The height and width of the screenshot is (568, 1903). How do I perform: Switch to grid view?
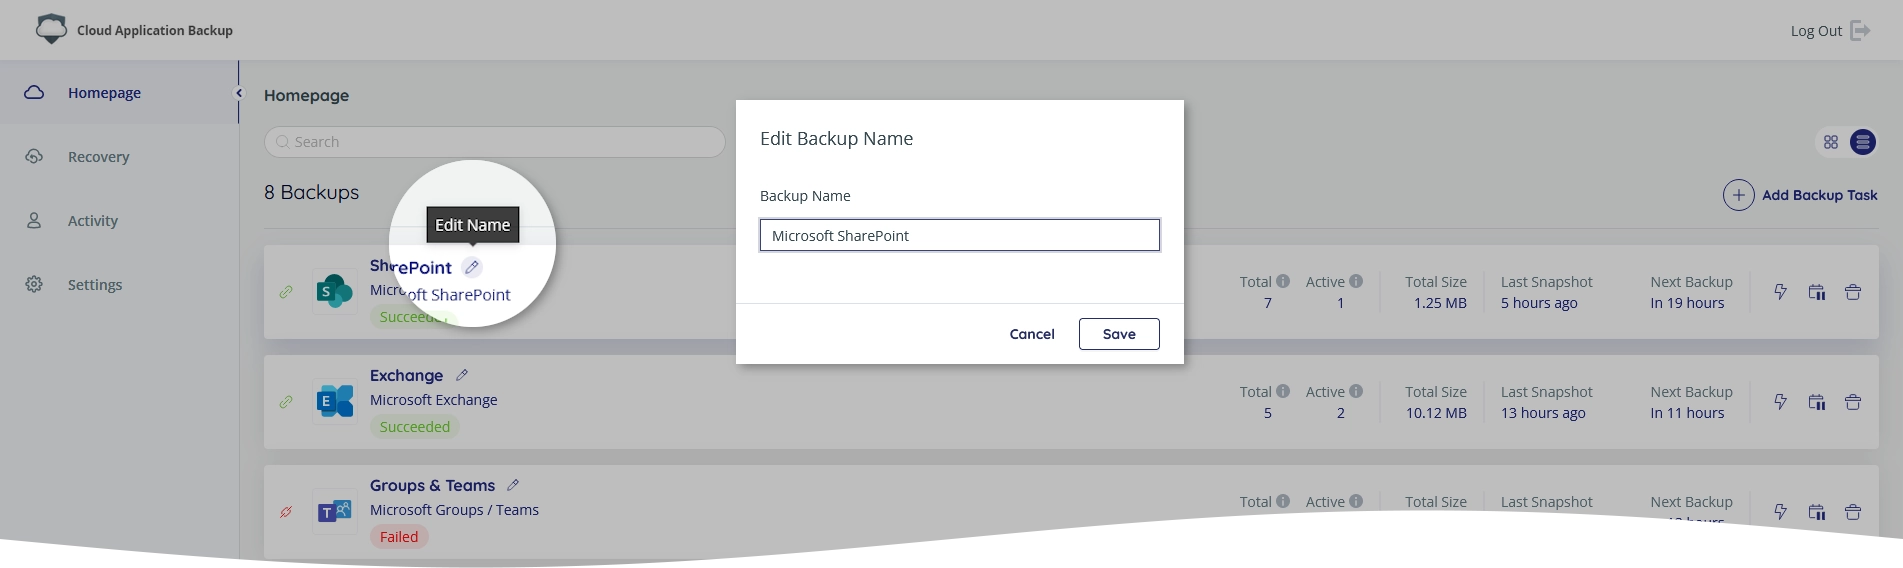[x=1831, y=142]
